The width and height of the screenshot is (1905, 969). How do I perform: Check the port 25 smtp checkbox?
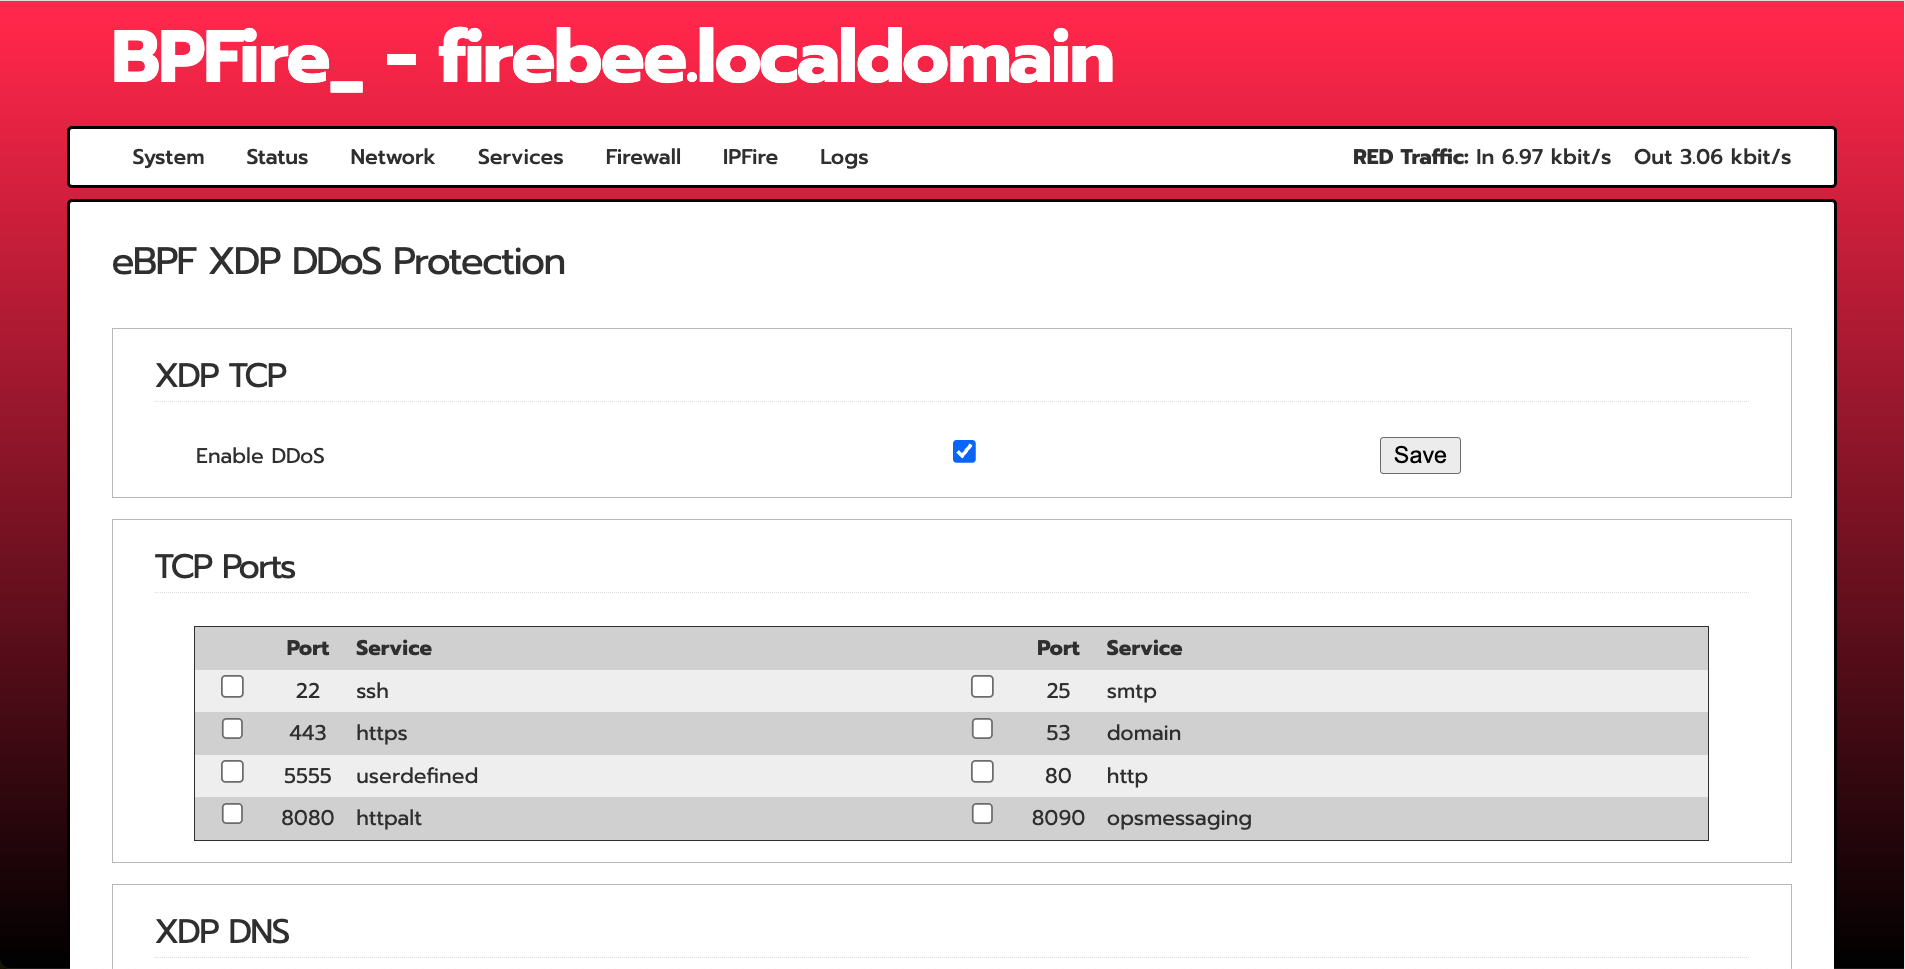coord(982,687)
